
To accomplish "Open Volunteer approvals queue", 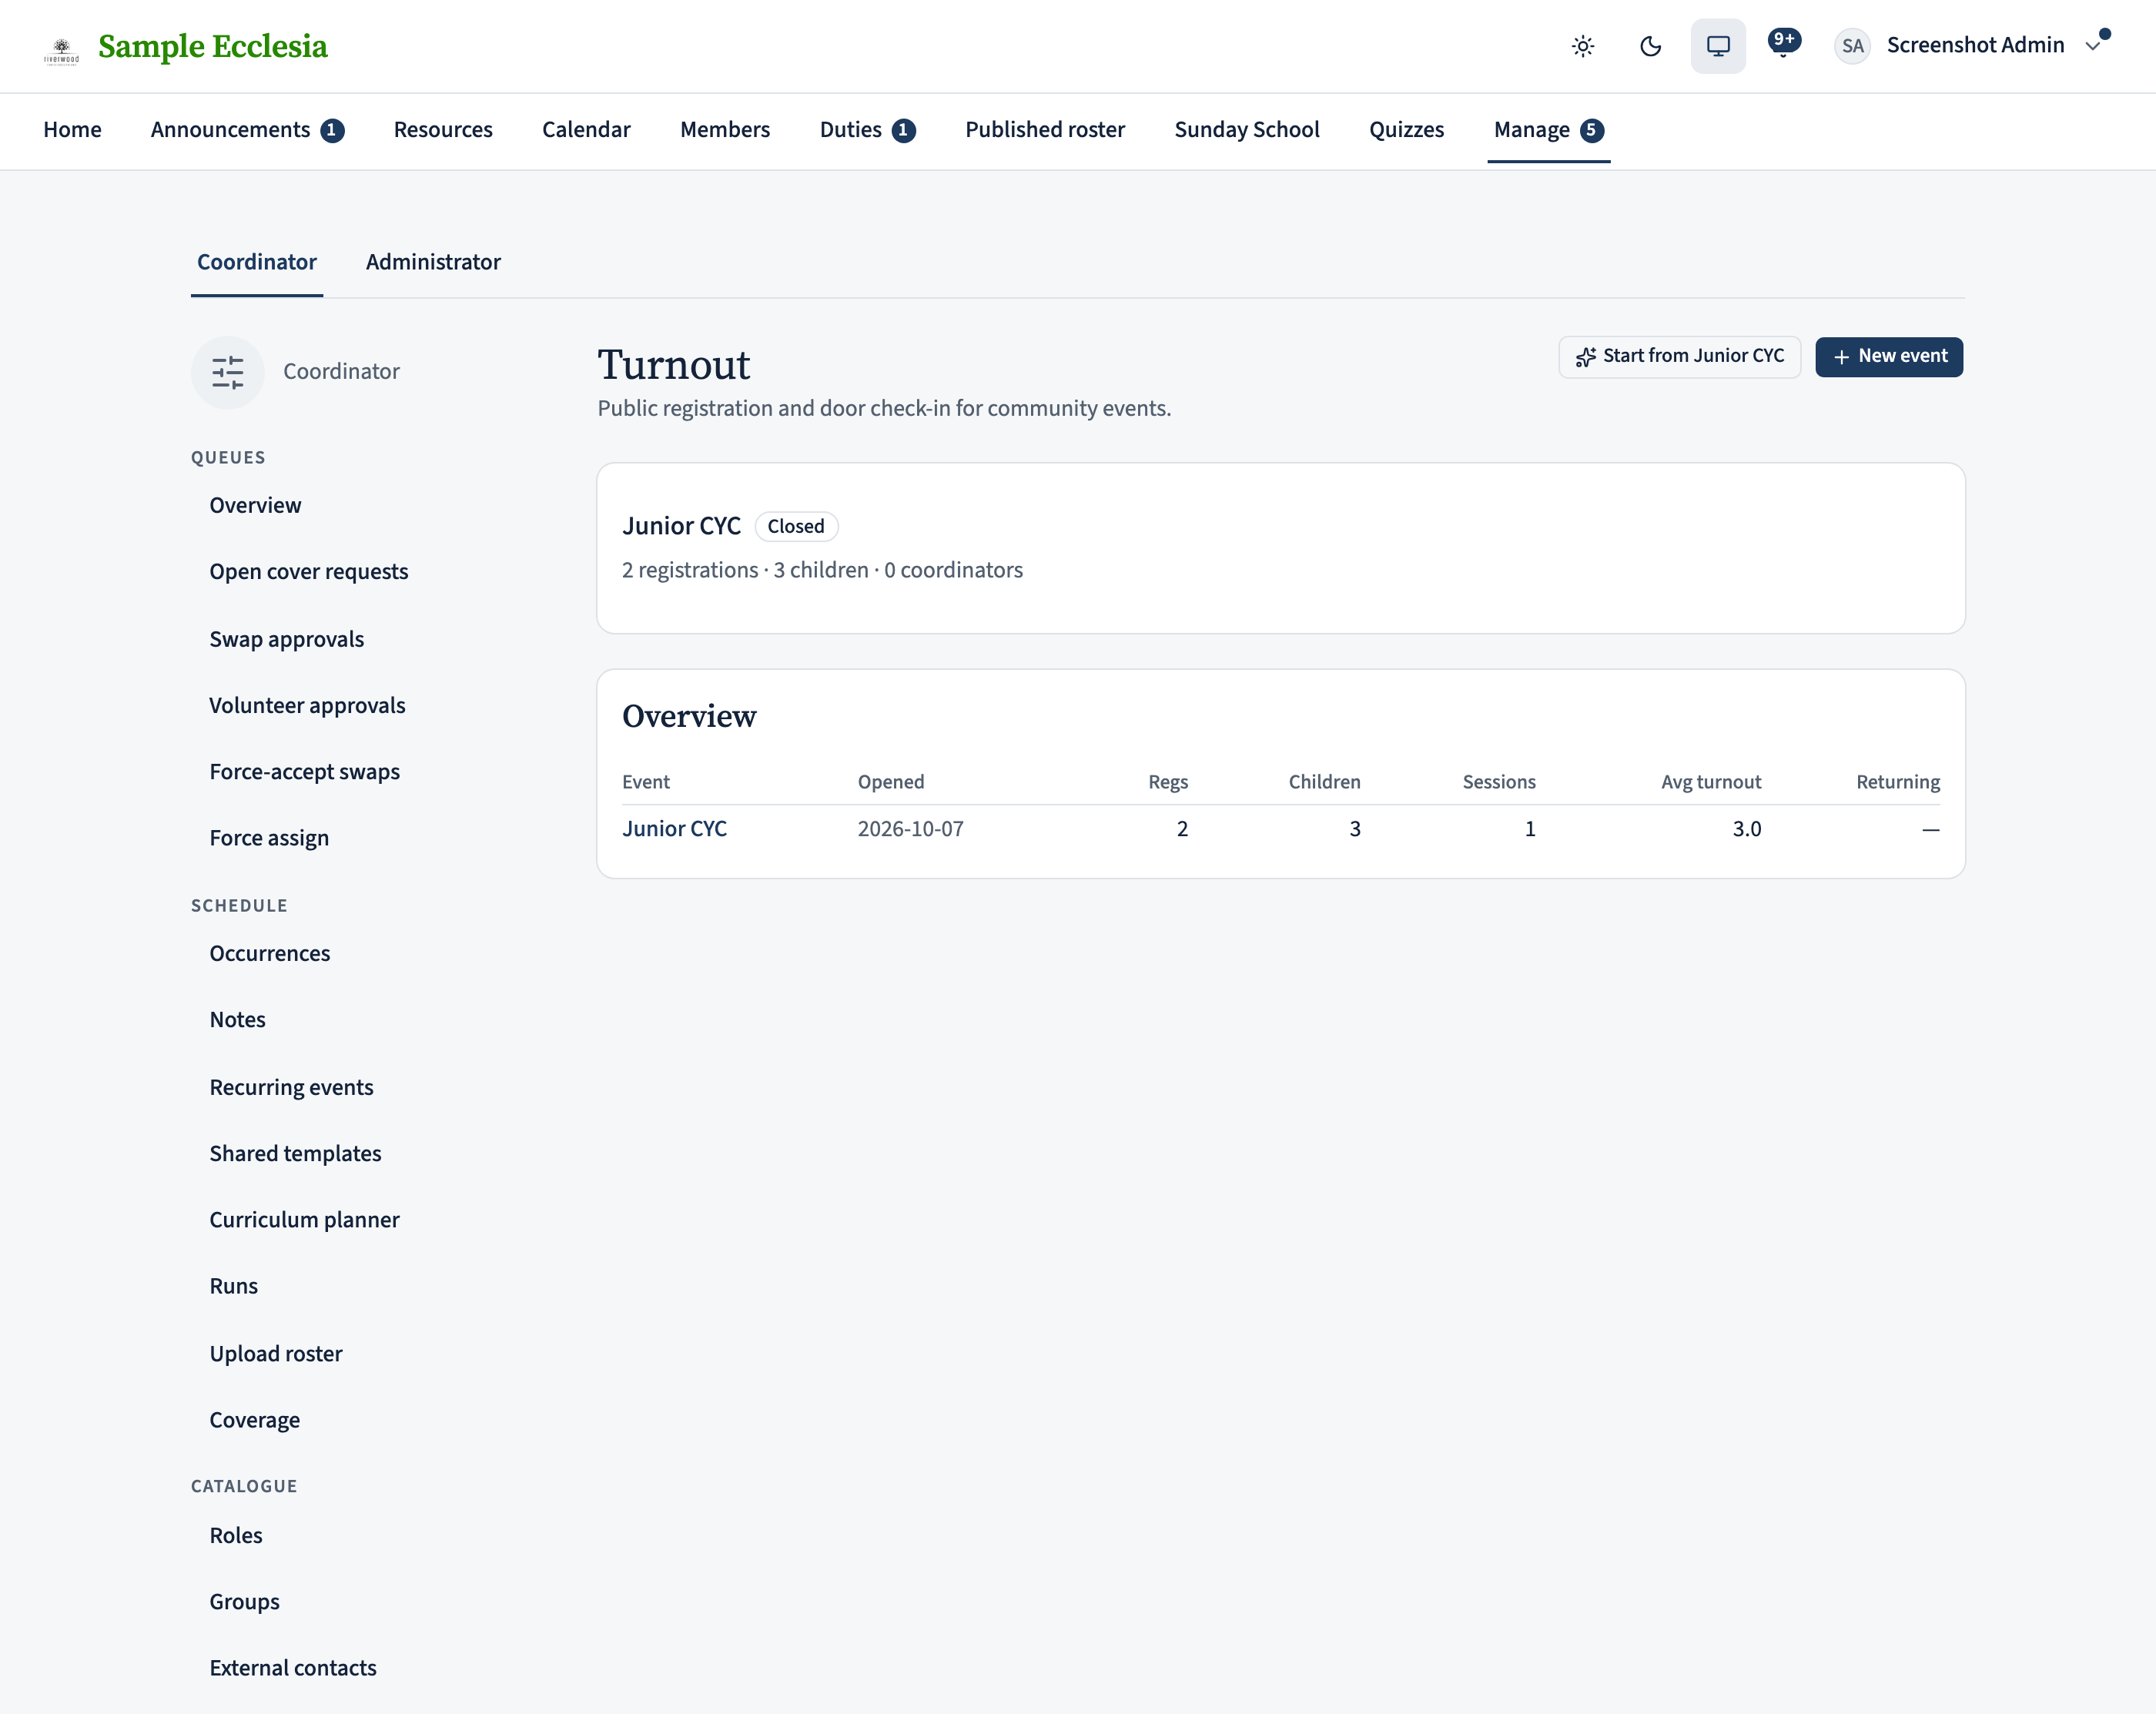I will coord(307,706).
